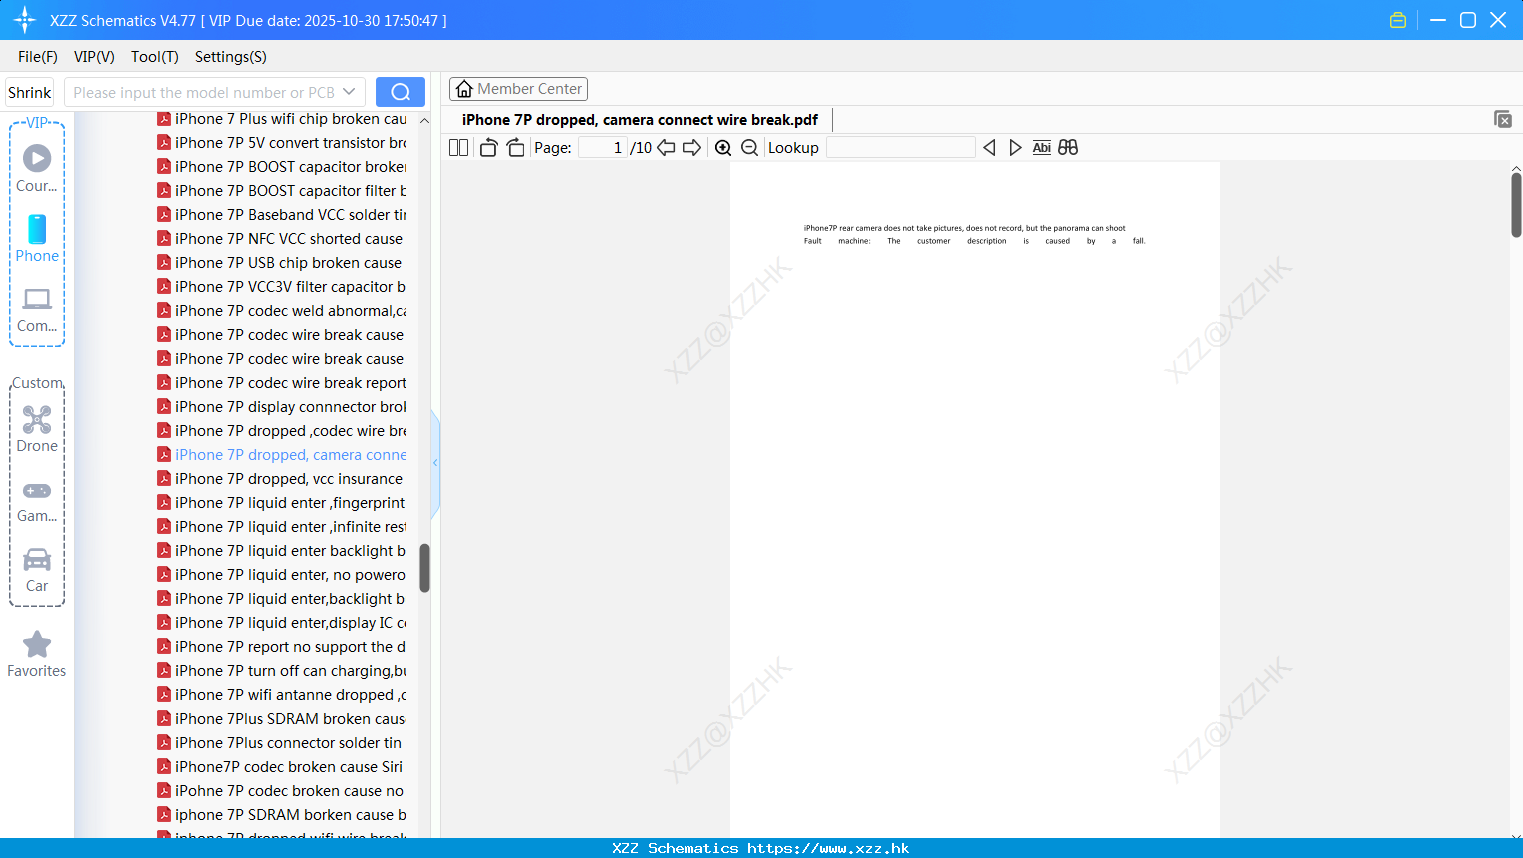Viewport: 1523px width, 858px height.
Task: Open iPhone 7P VCC3V filter capacitor file
Action: [x=281, y=287]
